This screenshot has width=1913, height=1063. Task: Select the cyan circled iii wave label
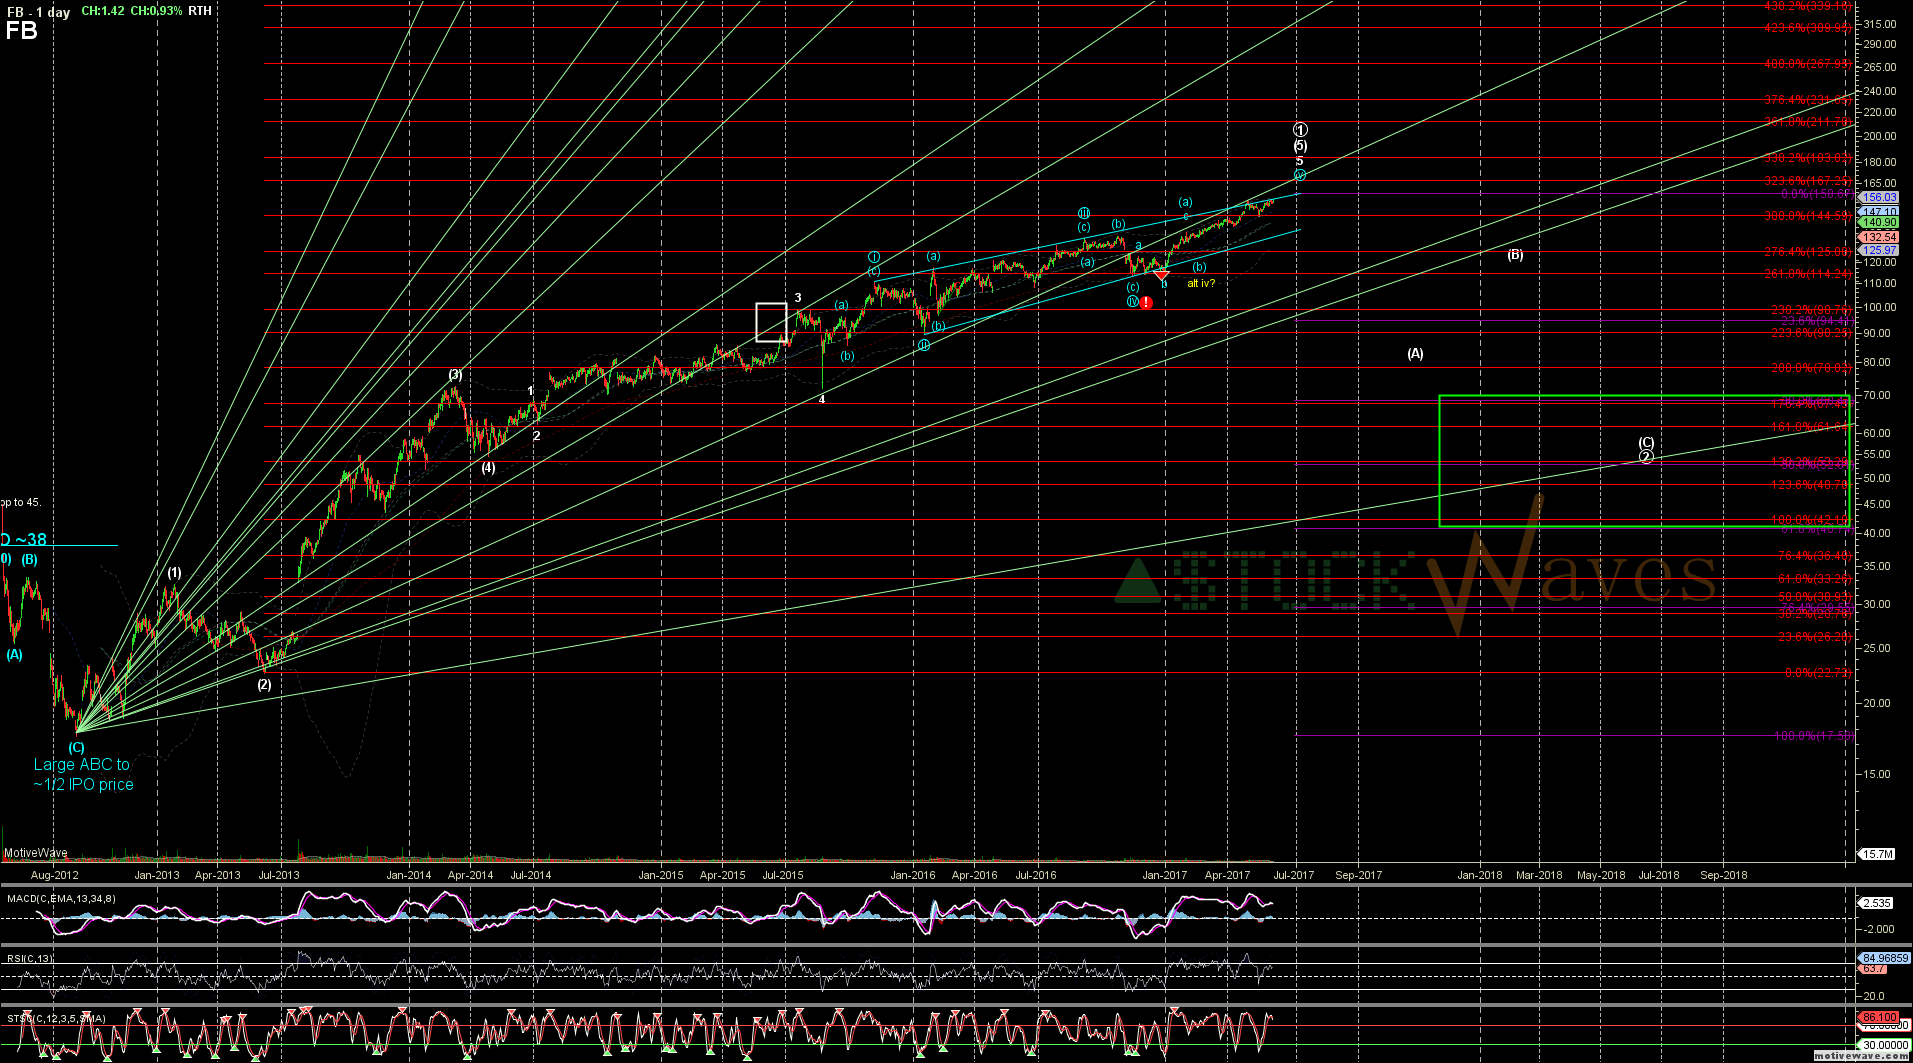pos(1084,213)
